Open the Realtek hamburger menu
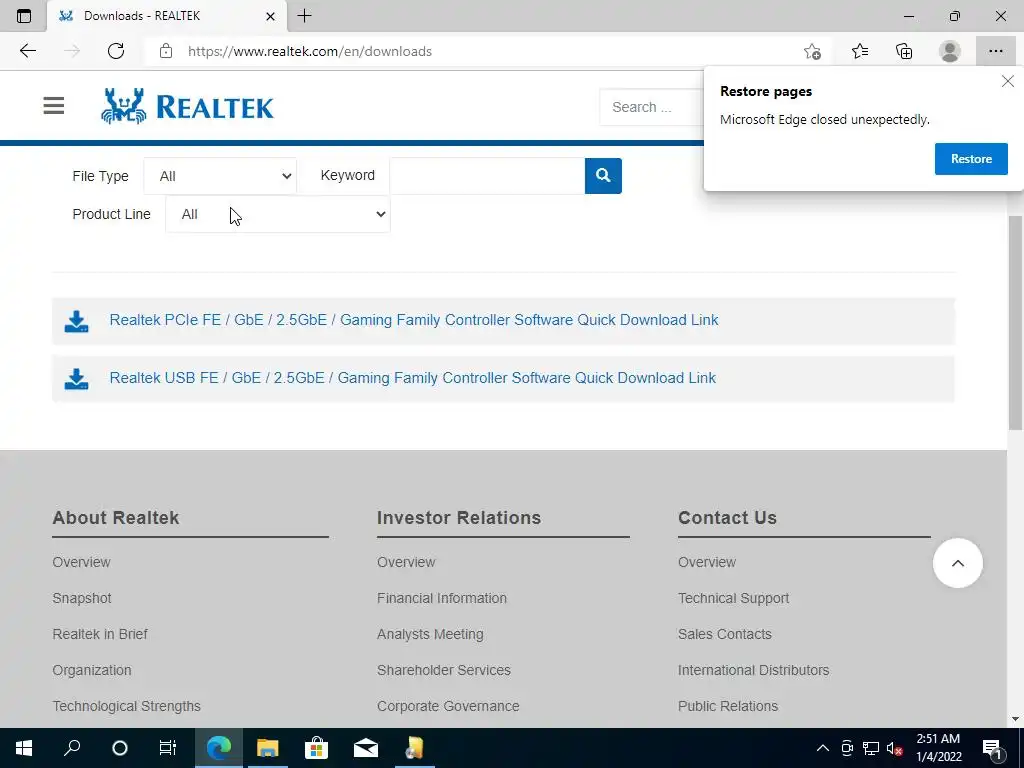 click(54, 106)
